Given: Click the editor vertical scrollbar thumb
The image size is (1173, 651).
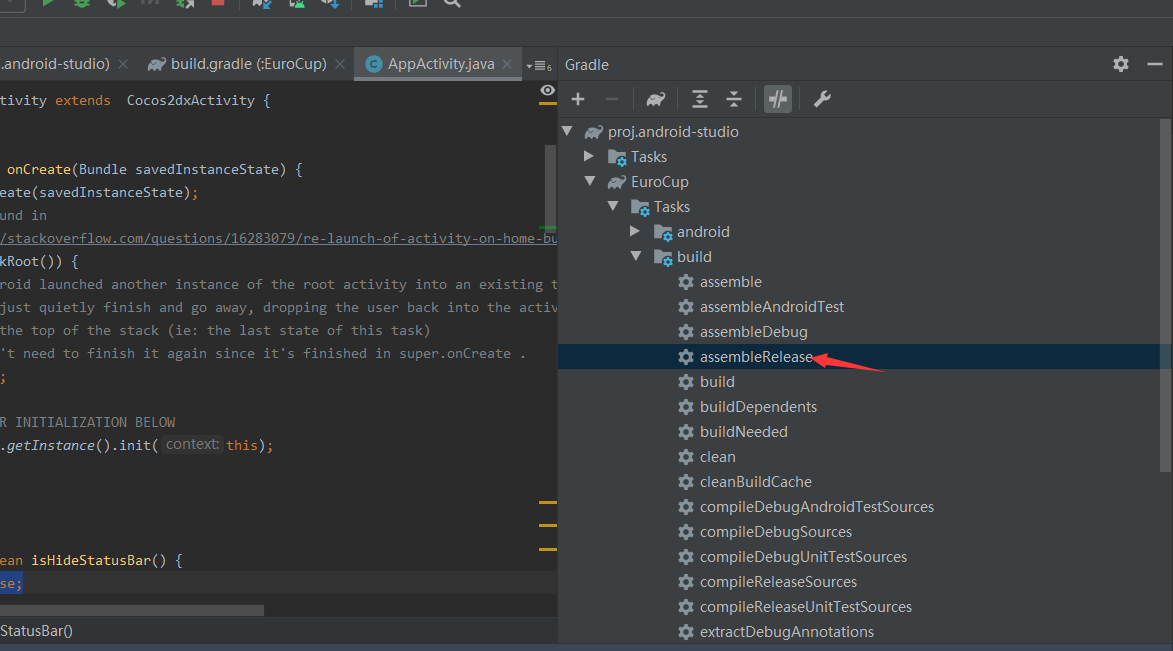Looking at the screenshot, I should click(x=551, y=186).
